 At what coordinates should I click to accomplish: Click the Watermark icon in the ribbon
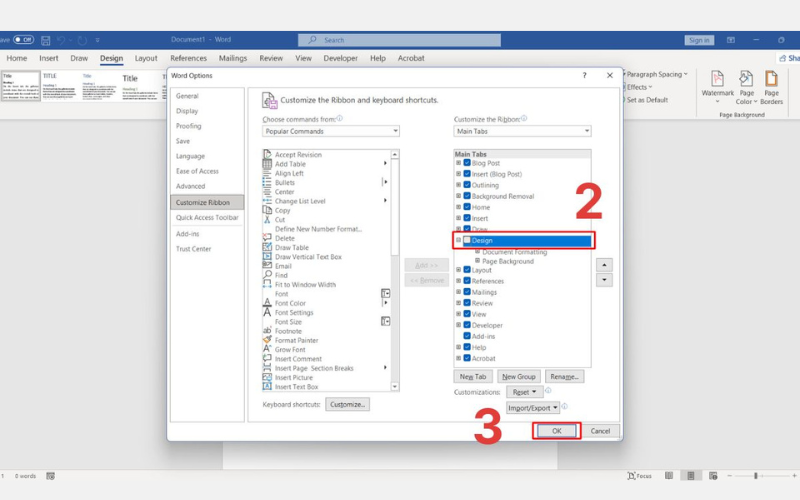717,80
